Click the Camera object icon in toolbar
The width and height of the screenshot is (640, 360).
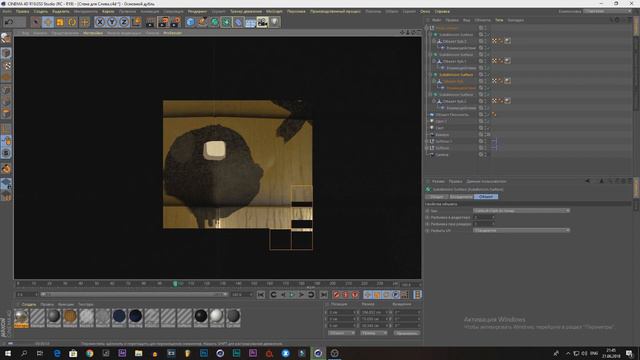[x=262, y=22]
